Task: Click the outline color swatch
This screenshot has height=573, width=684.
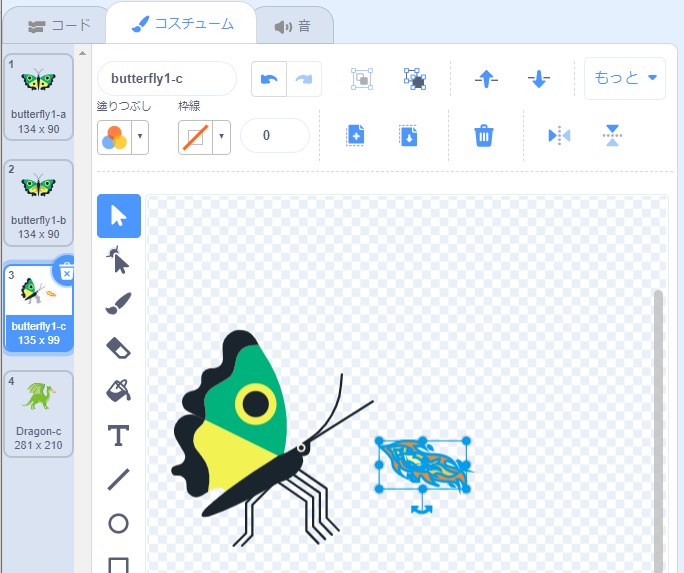Action: [195, 137]
